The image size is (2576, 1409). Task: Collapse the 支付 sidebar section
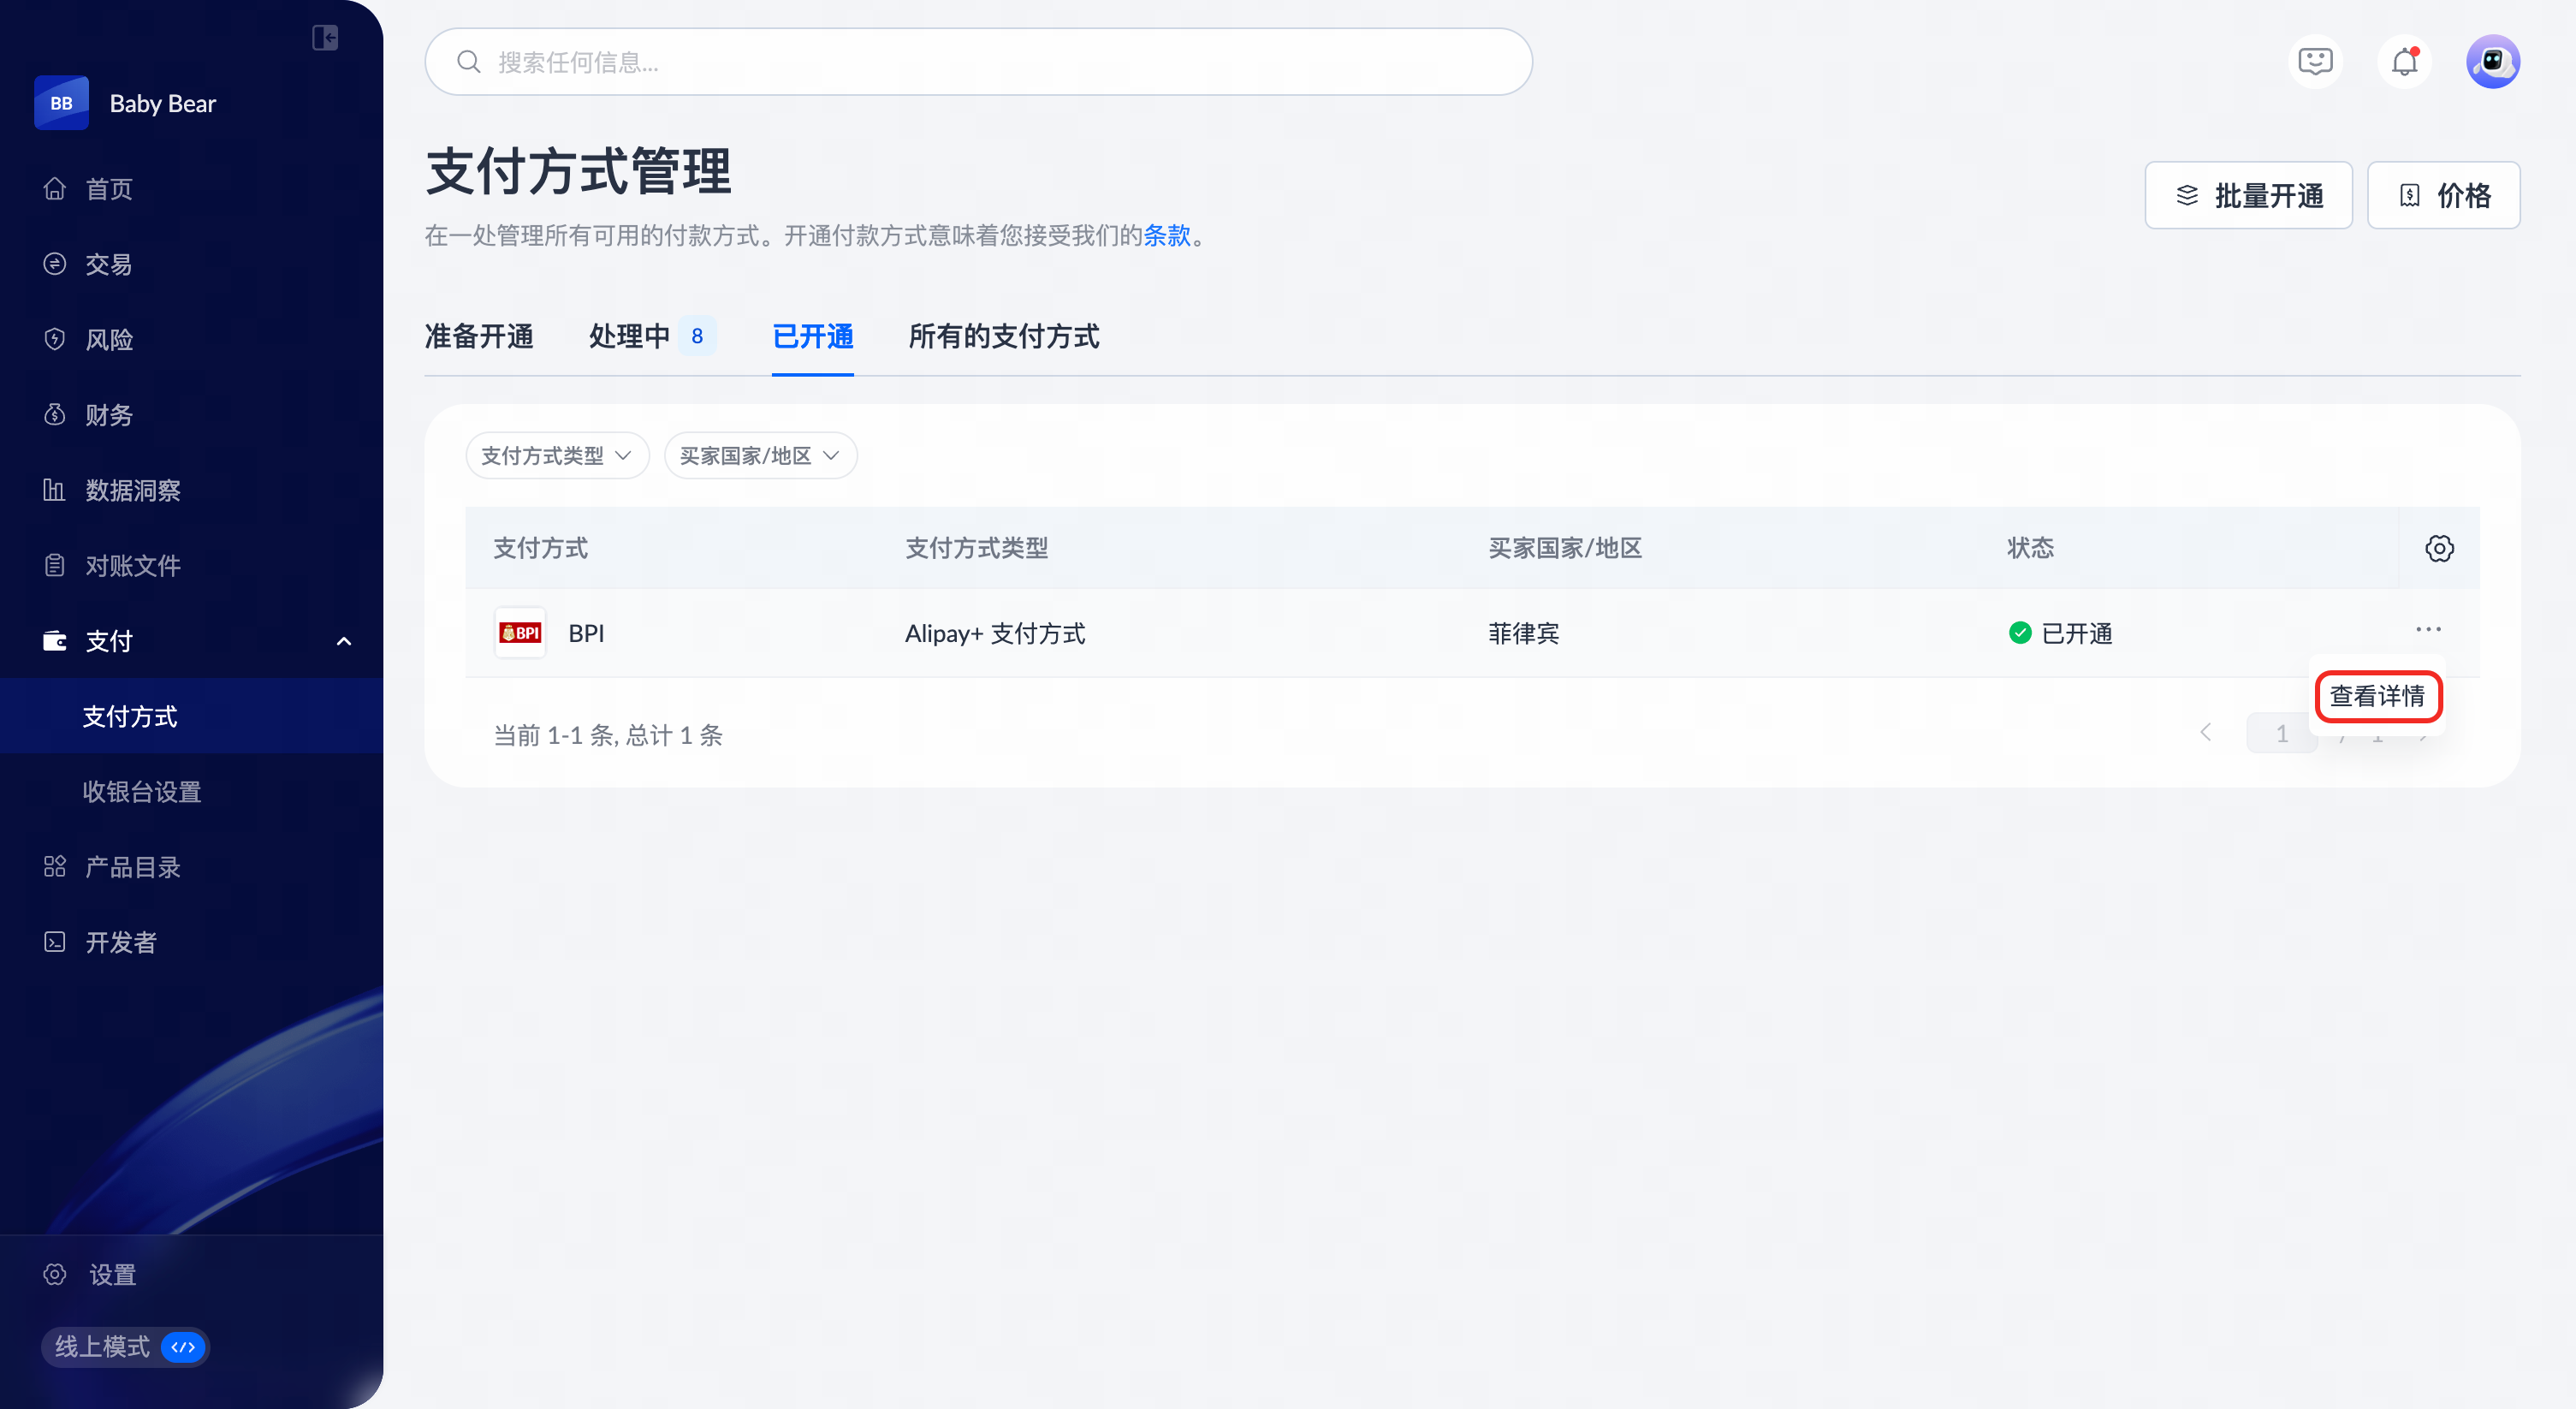(343, 641)
